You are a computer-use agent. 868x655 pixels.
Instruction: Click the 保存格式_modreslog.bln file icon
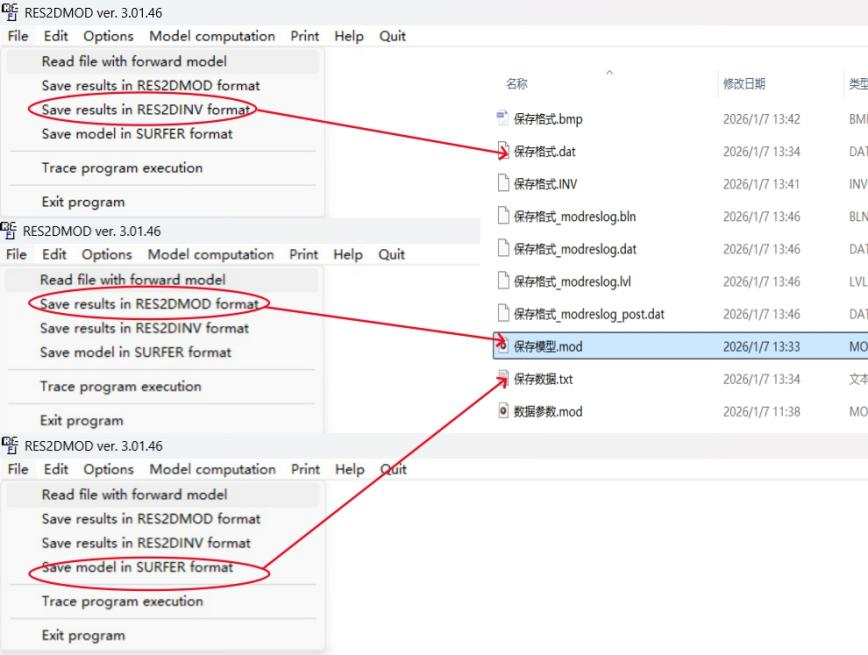tap(503, 216)
